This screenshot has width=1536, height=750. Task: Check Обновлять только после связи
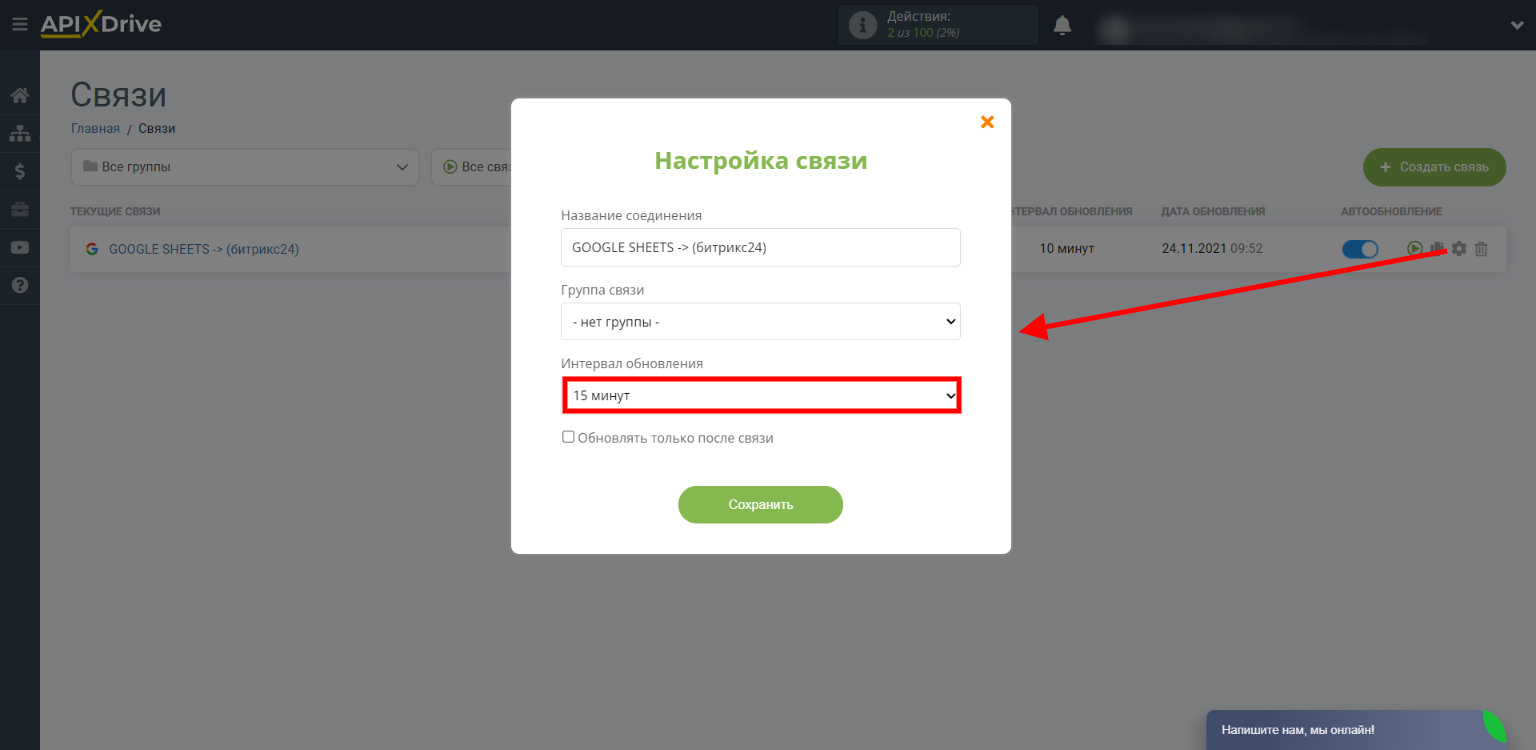coord(568,437)
